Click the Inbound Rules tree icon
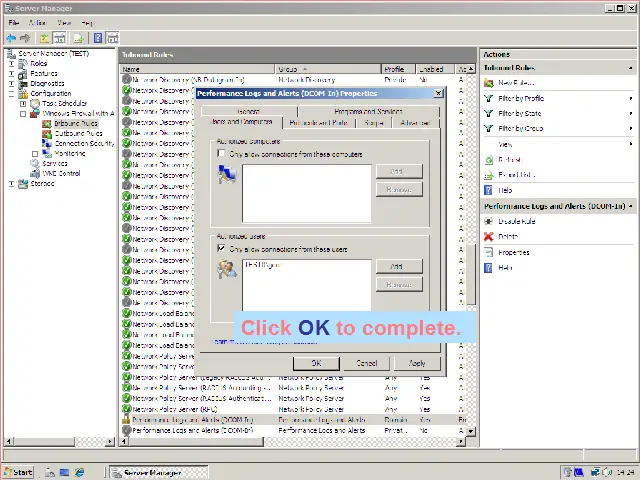This screenshot has height=480, width=640. pyautogui.click(x=47, y=123)
